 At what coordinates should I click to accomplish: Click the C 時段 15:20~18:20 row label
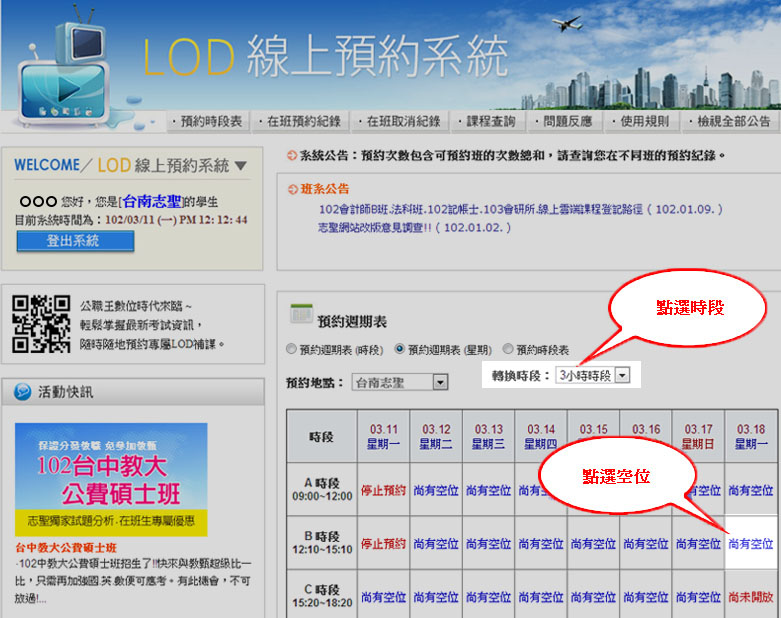322,596
